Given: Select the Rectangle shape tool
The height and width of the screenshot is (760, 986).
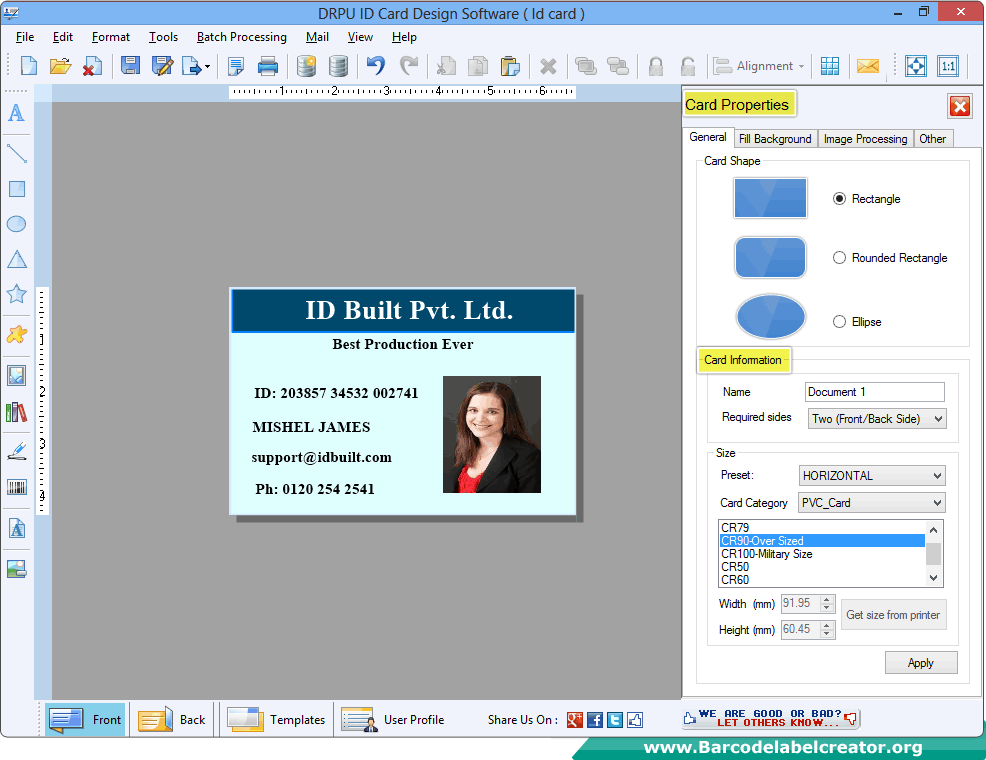Looking at the screenshot, I should pyautogui.click(x=17, y=189).
